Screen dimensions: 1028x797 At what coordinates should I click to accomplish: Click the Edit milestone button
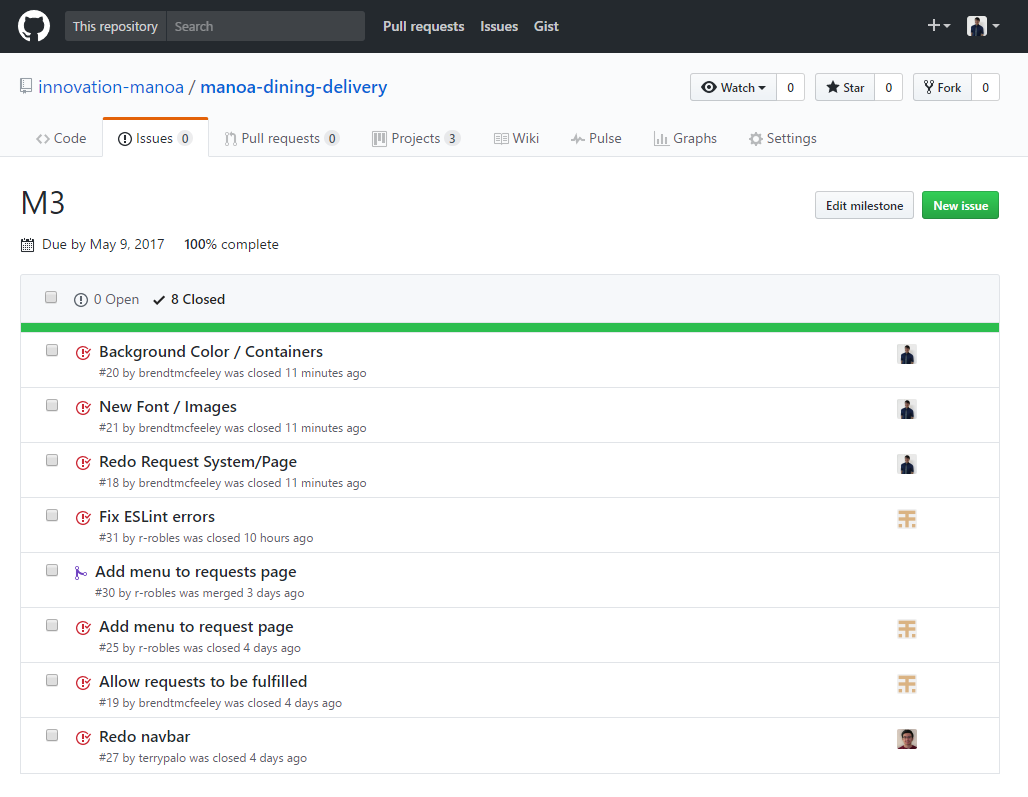click(x=864, y=205)
